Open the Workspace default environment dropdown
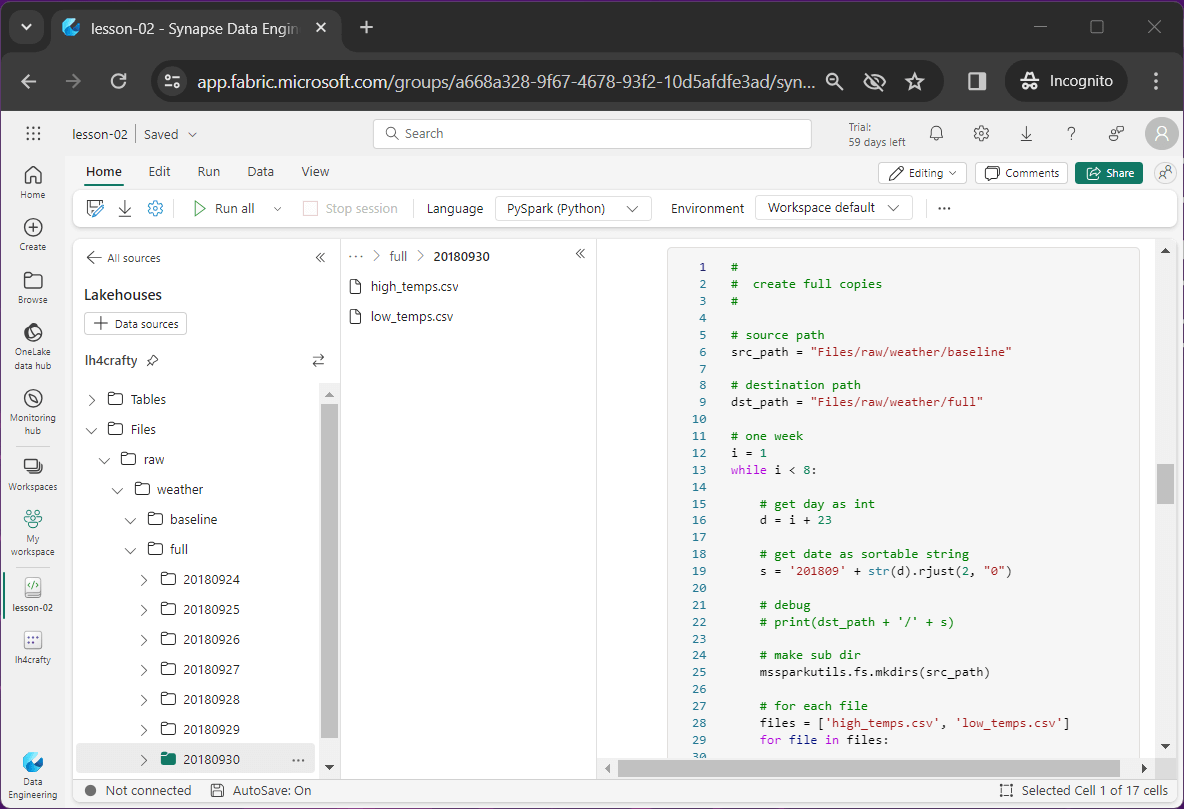The width and height of the screenshot is (1184, 809). [x=833, y=208]
